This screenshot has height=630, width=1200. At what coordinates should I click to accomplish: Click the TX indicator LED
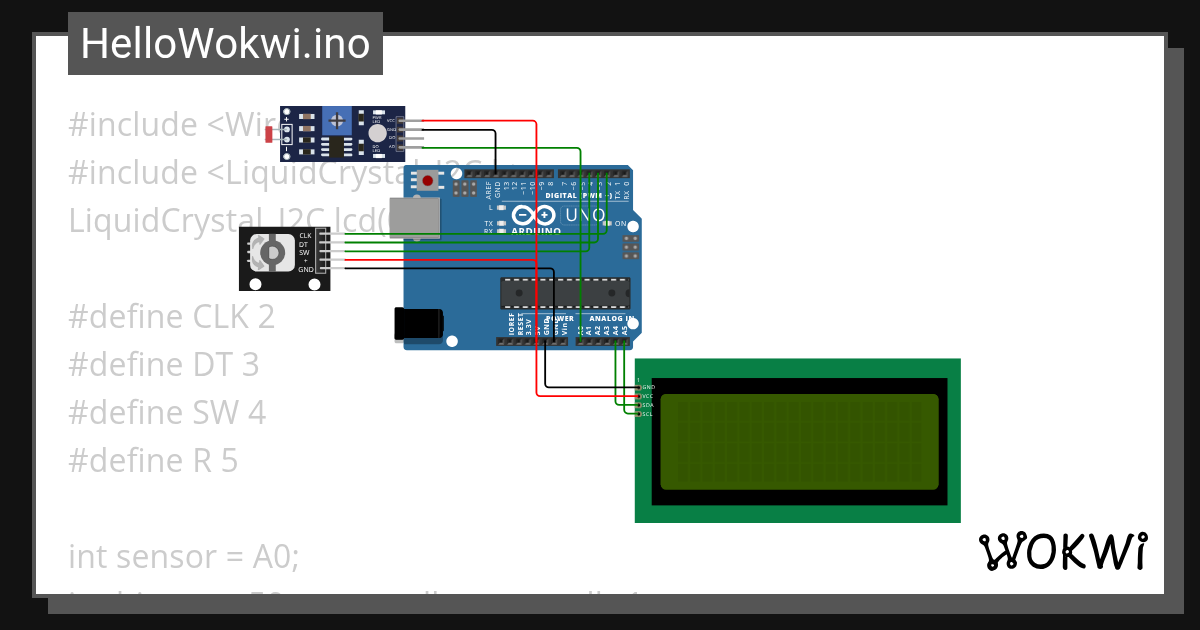pyautogui.click(x=500, y=223)
